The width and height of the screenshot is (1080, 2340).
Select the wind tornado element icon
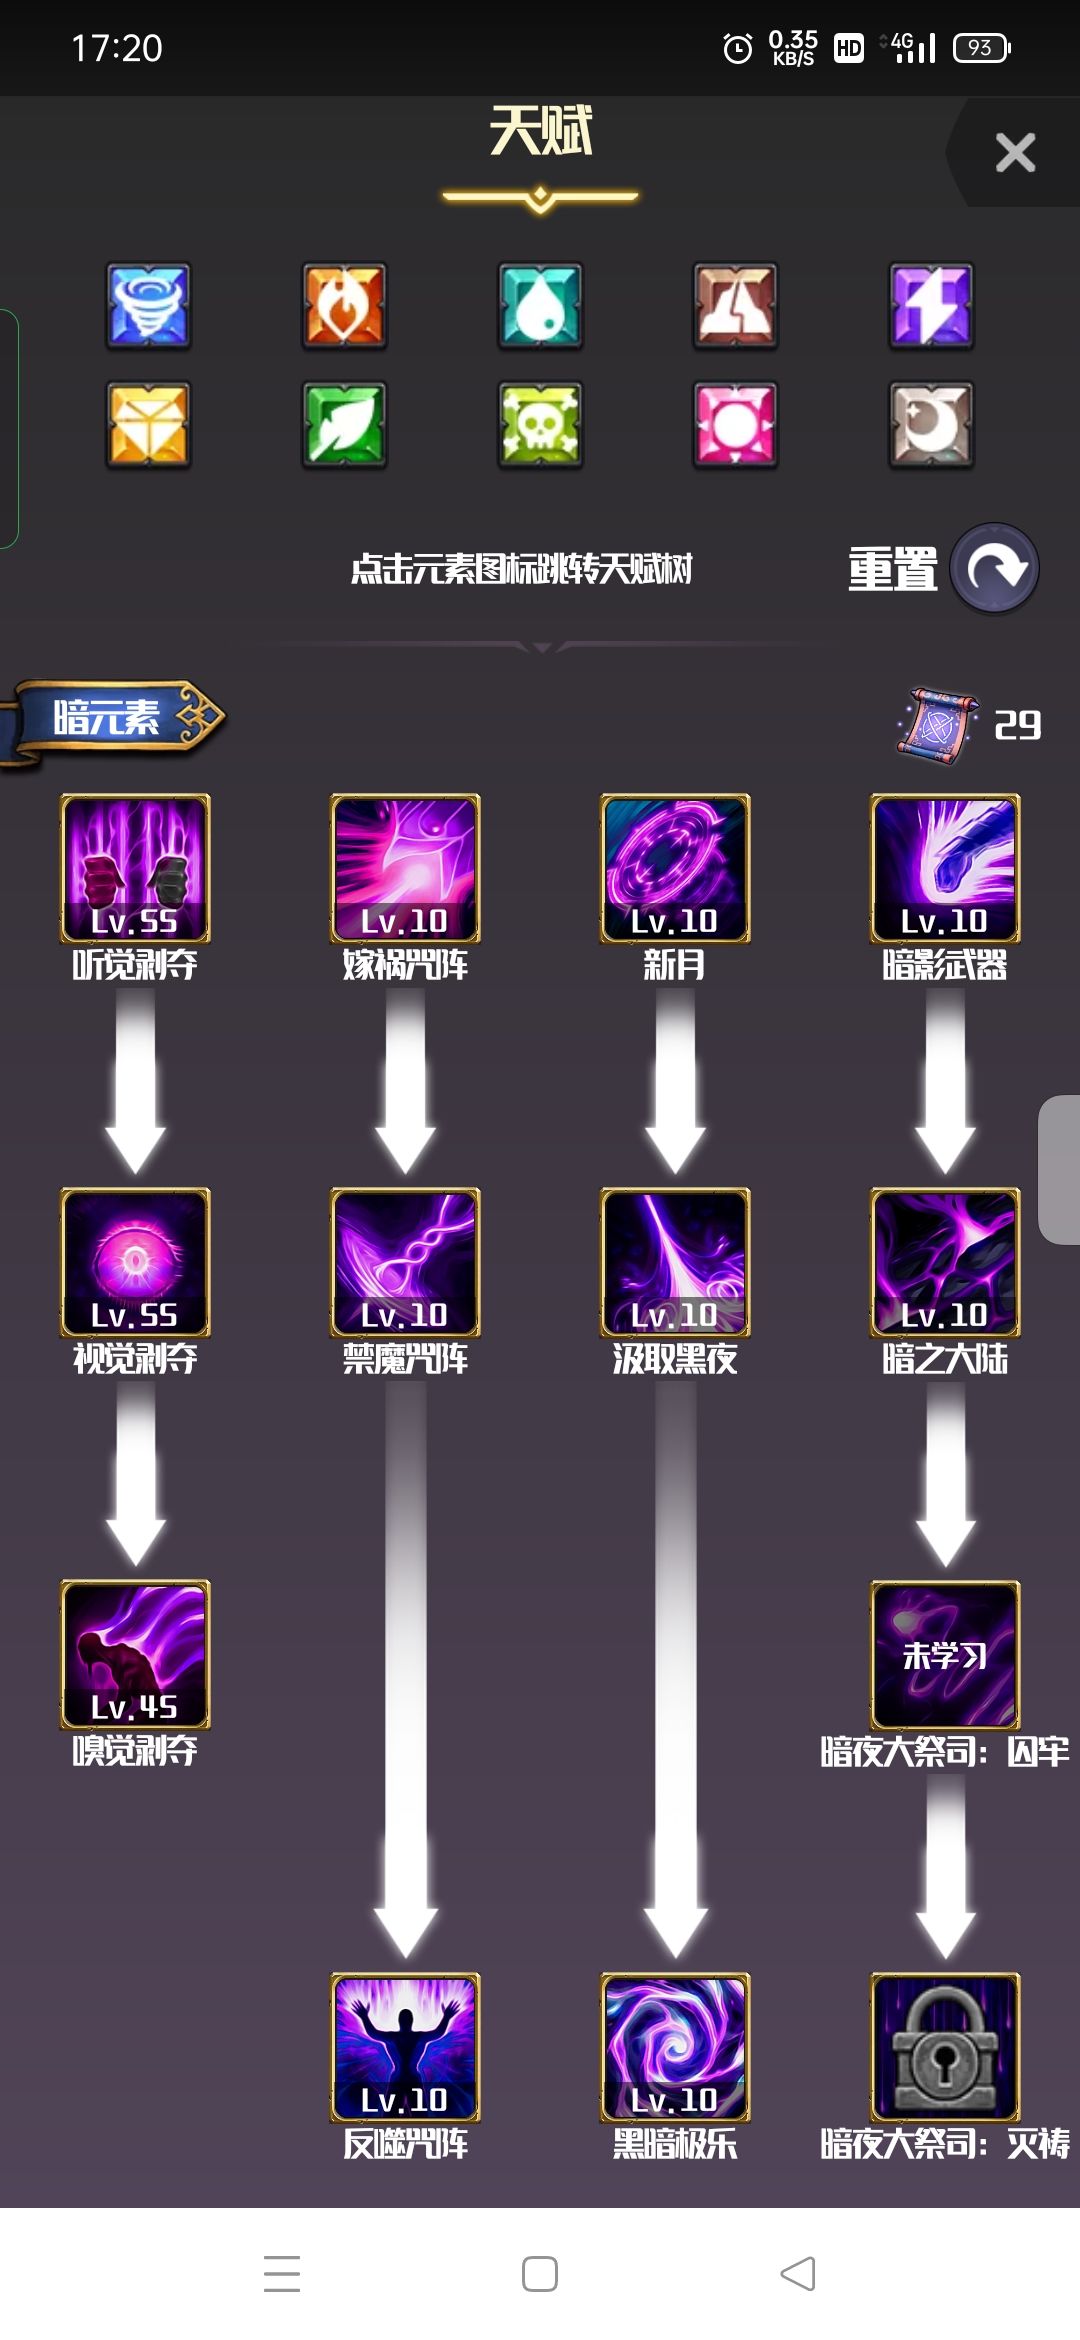coord(148,306)
